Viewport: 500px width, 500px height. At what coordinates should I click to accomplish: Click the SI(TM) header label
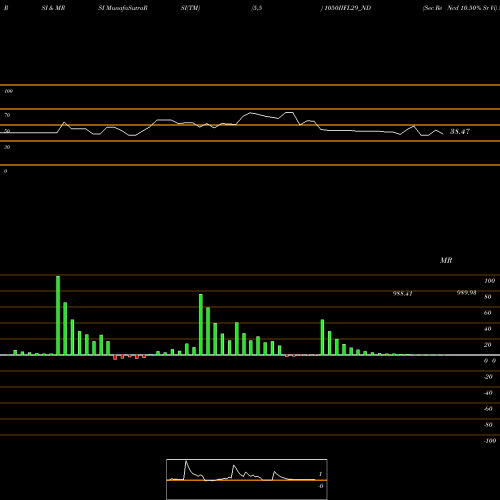point(190,8)
